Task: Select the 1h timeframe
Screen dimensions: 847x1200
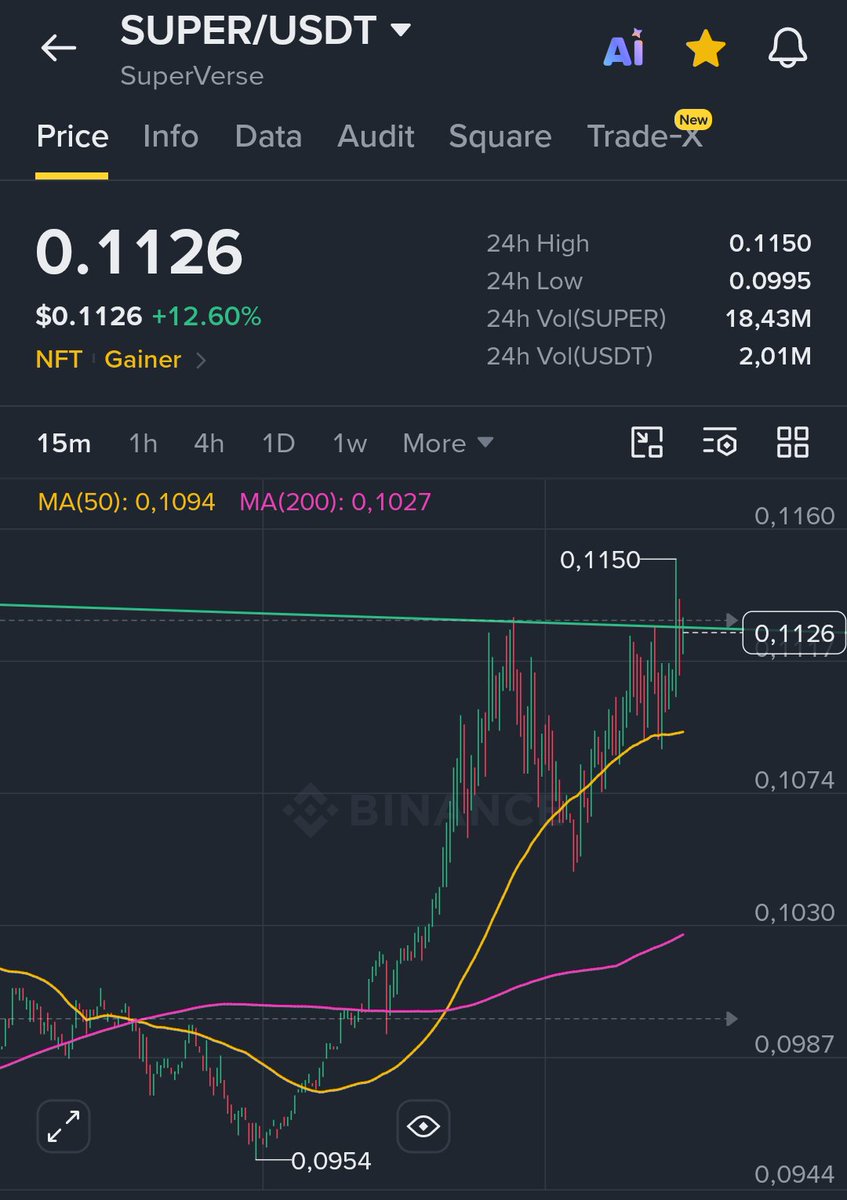Action: coord(143,443)
